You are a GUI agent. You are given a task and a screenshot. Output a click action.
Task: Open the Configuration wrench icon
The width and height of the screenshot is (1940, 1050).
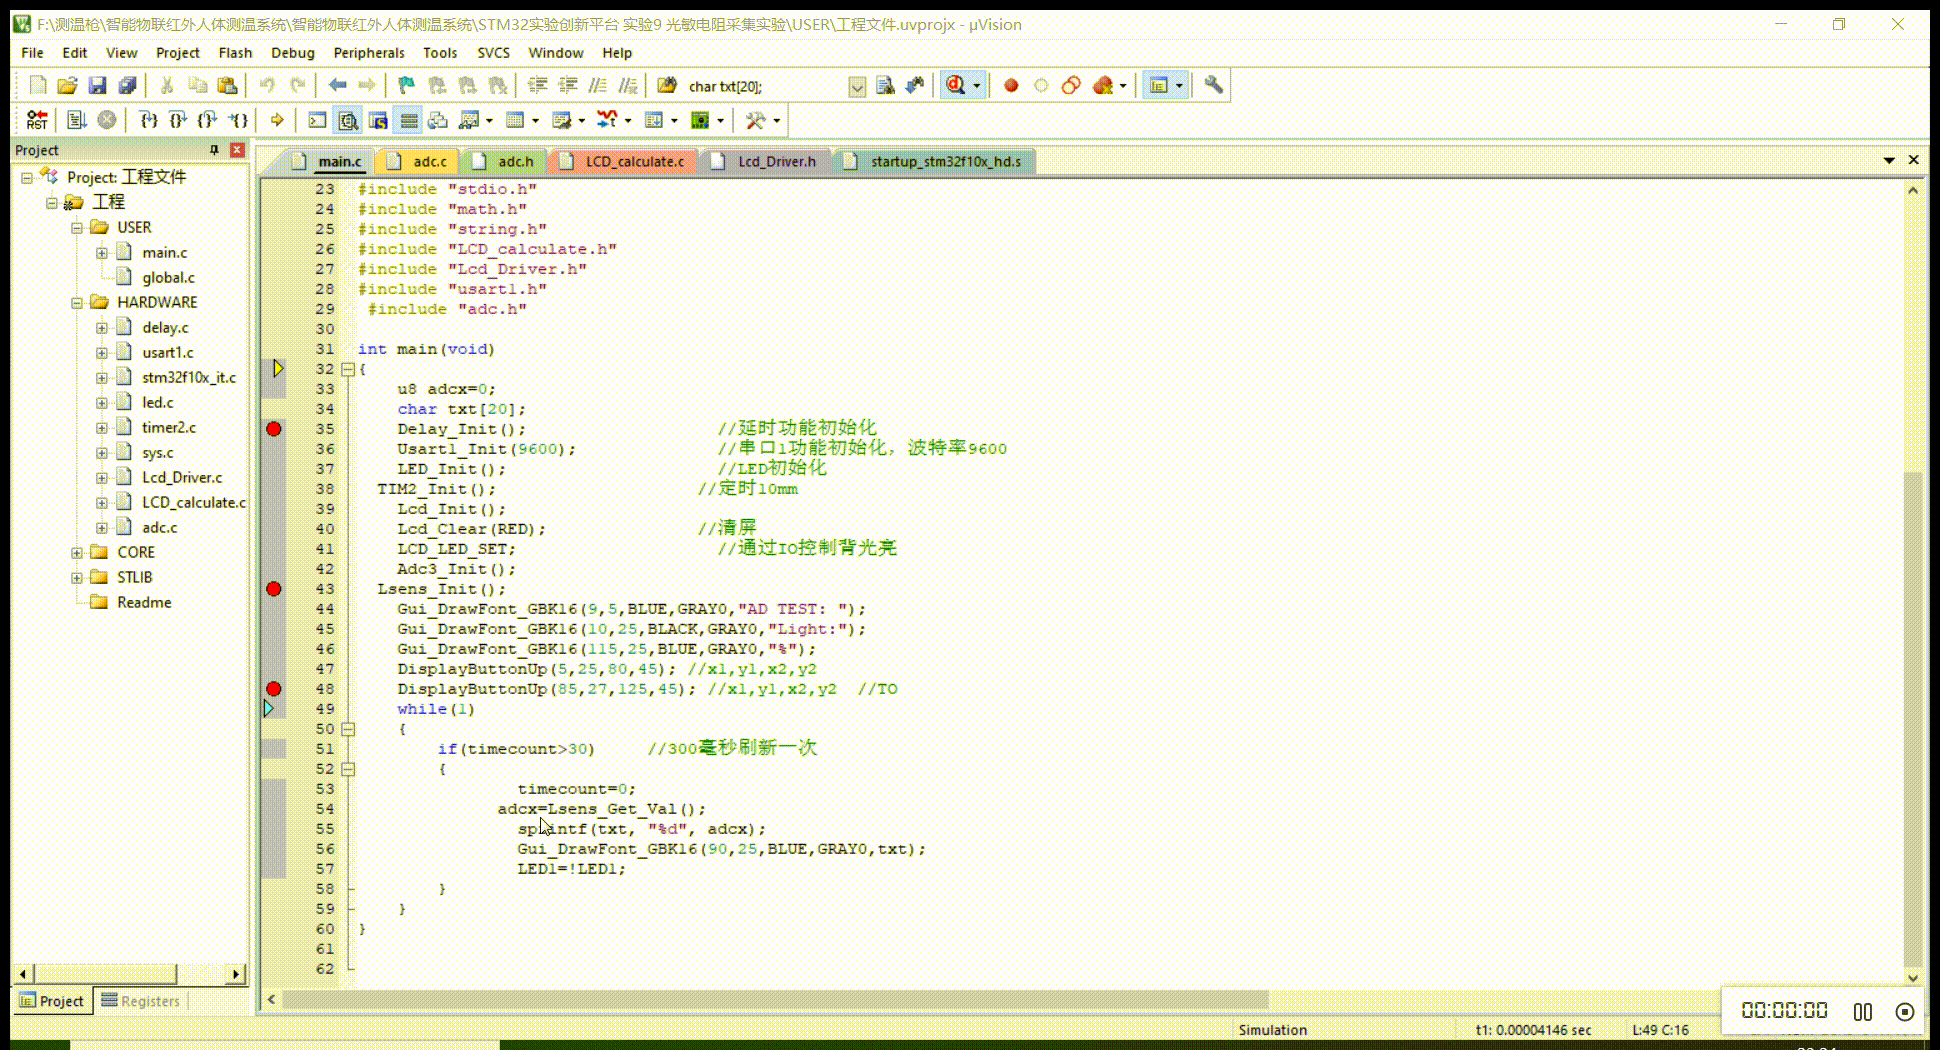(1213, 86)
